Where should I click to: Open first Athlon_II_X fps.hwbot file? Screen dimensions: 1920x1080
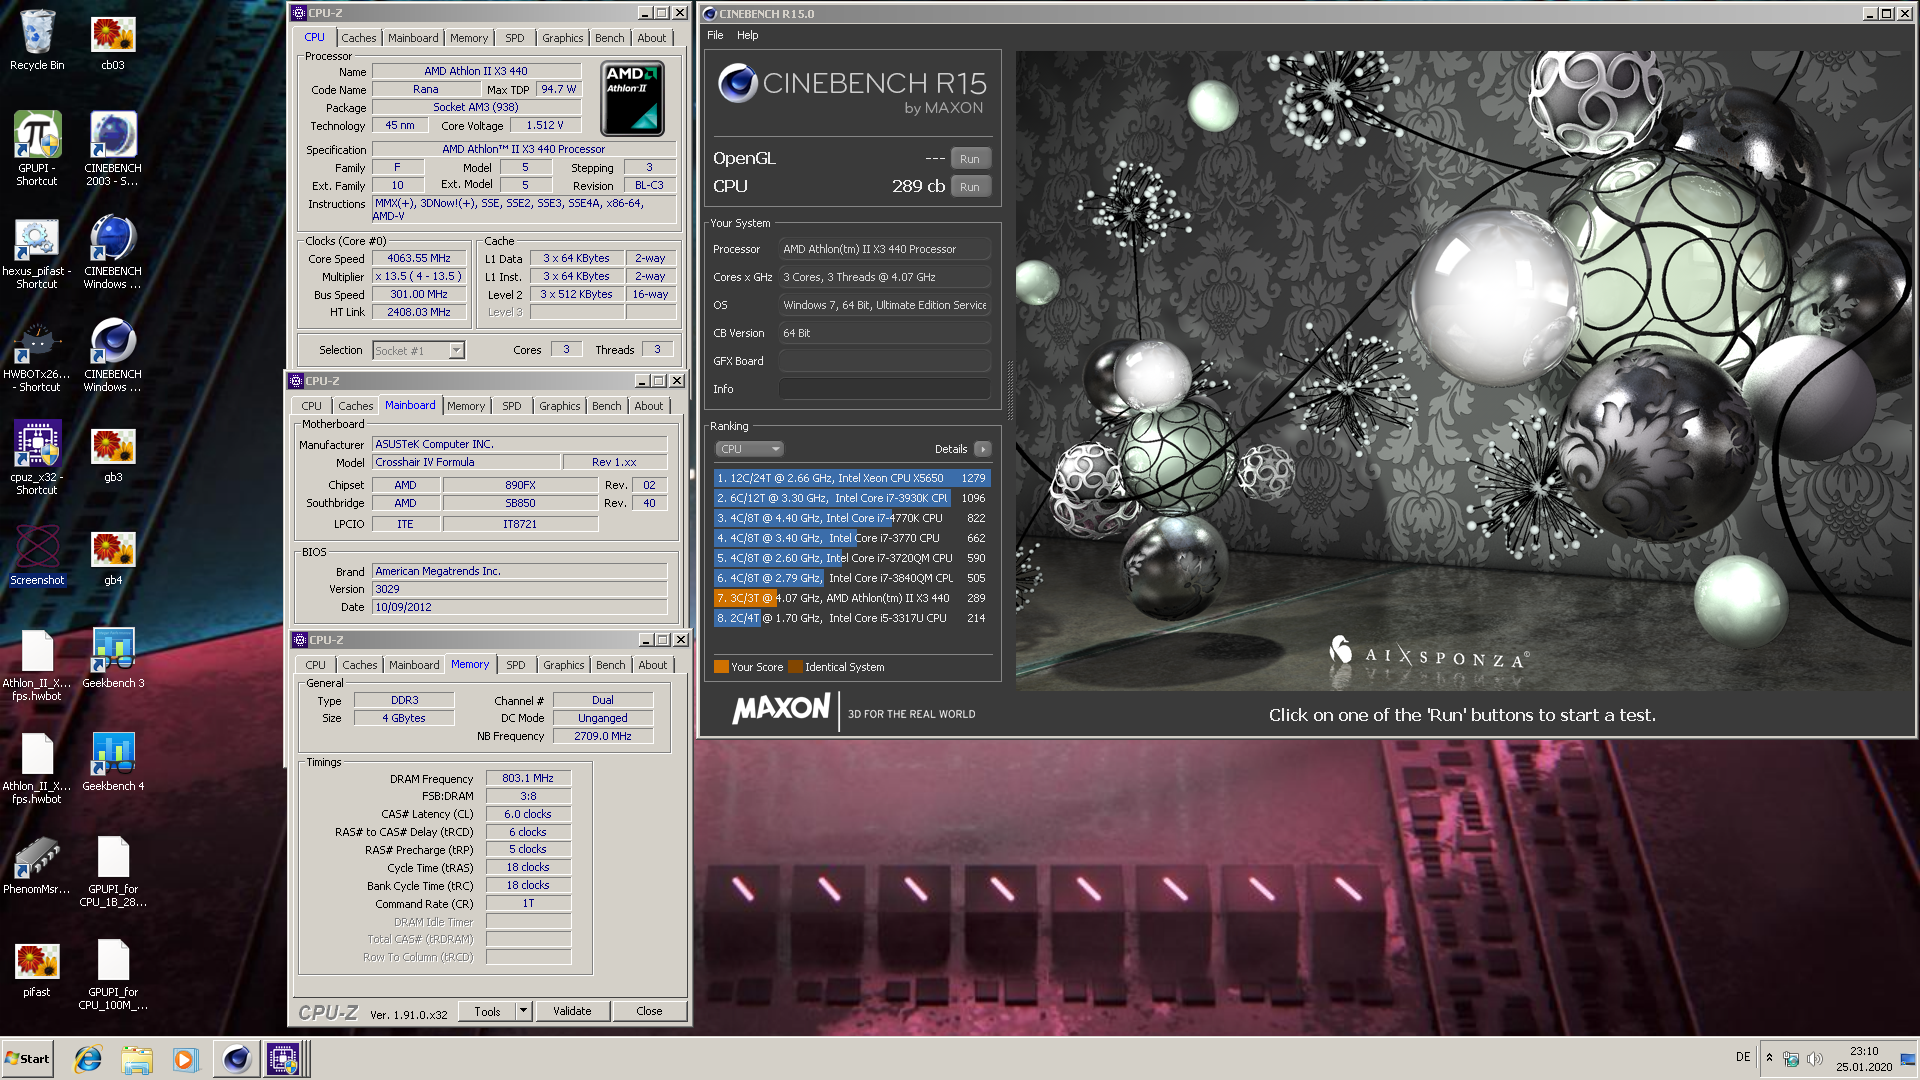37,666
